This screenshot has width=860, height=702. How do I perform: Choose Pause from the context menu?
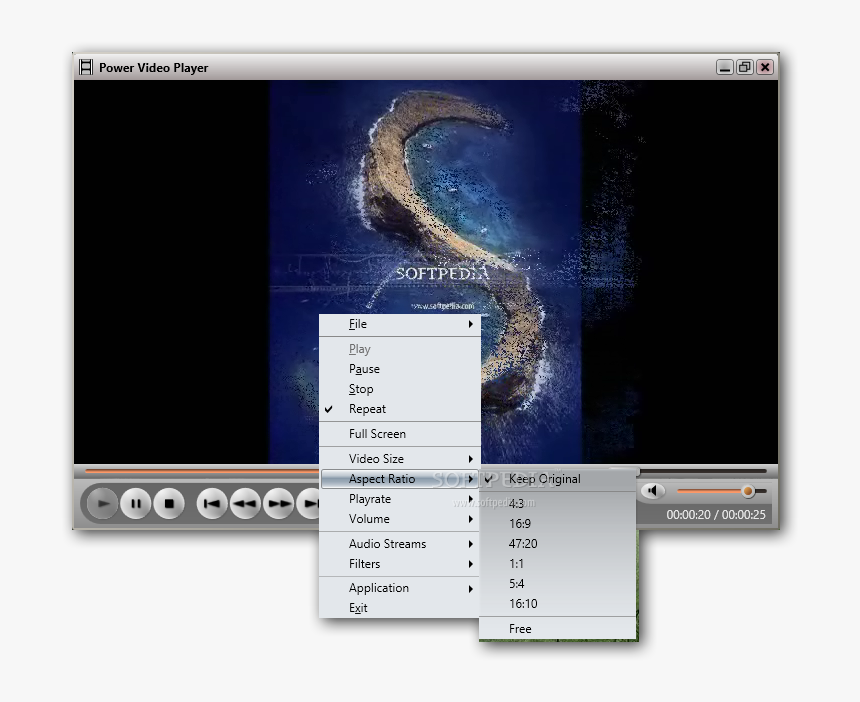pos(400,369)
